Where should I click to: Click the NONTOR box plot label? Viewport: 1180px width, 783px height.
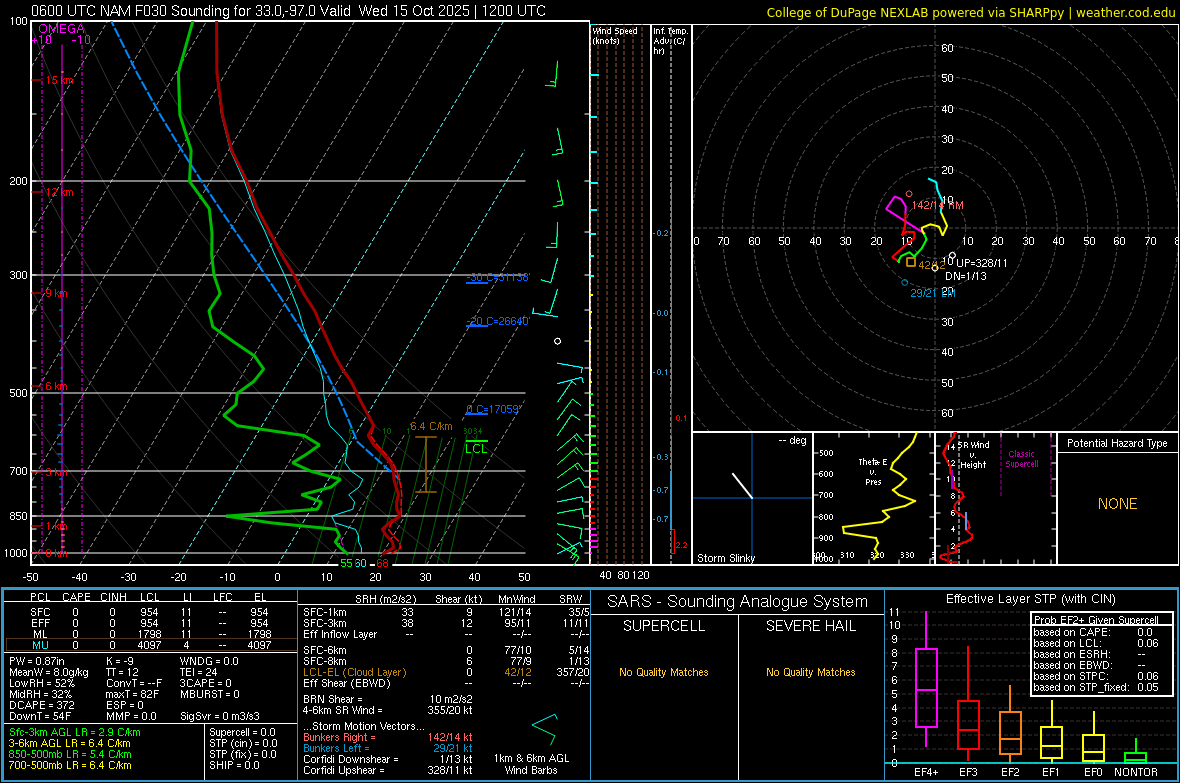click(1136, 772)
